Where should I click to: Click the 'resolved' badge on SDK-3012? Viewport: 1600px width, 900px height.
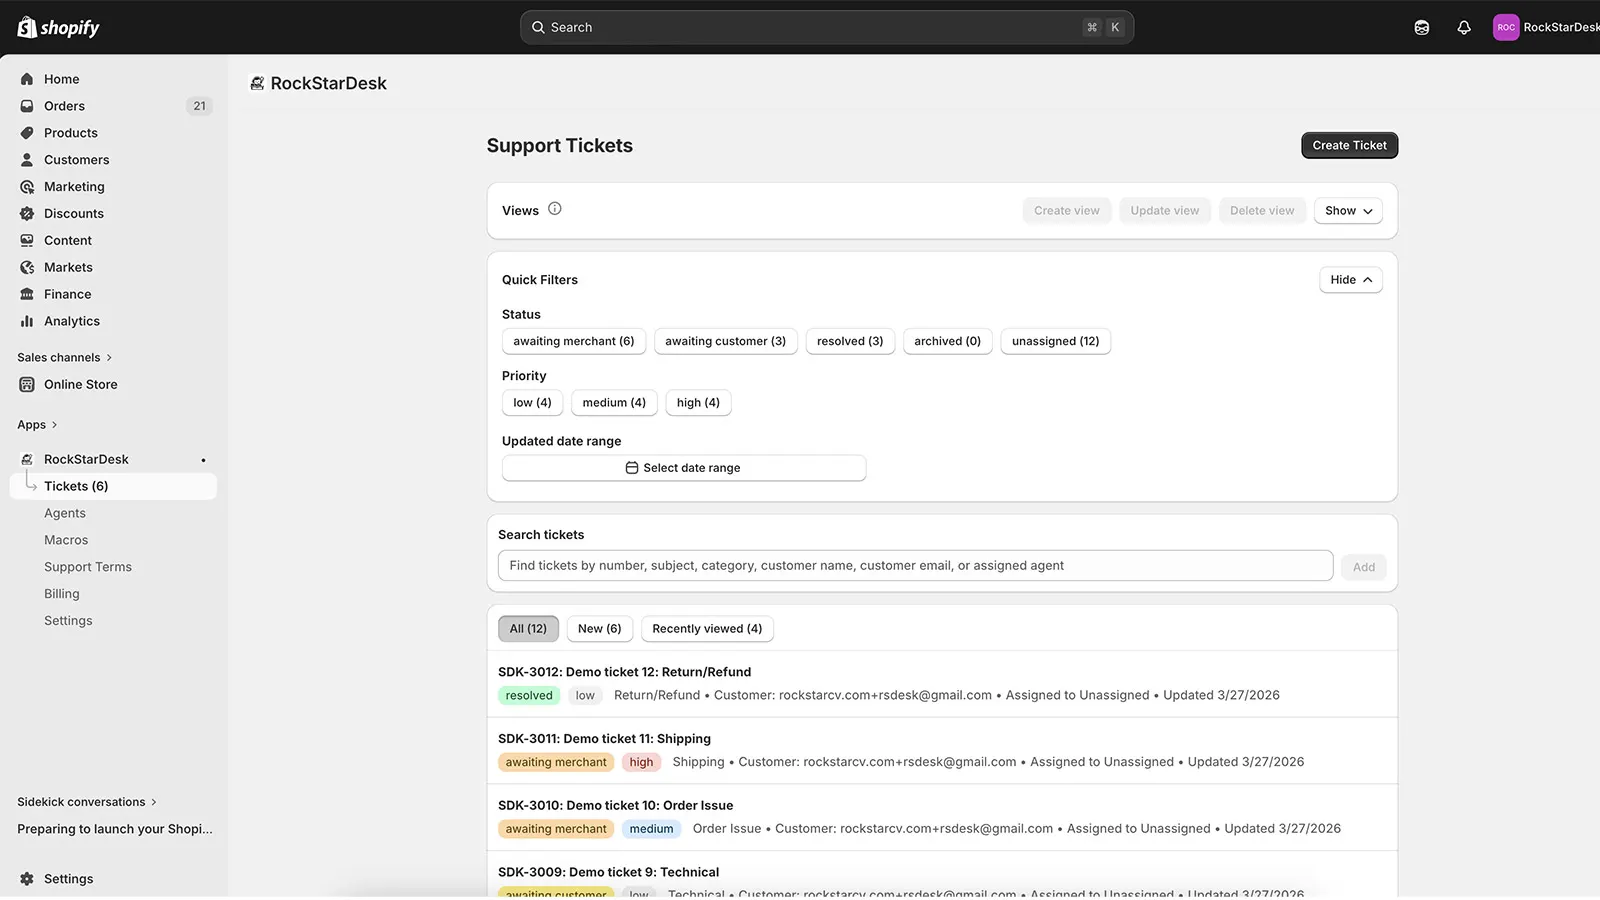(529, 696)
